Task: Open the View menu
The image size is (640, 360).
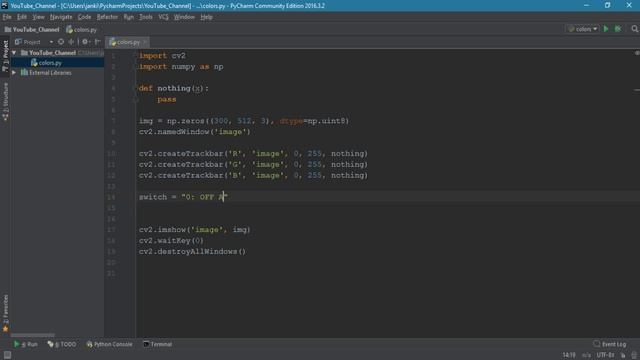Action: pyautogui.click(x=38, y=17)
